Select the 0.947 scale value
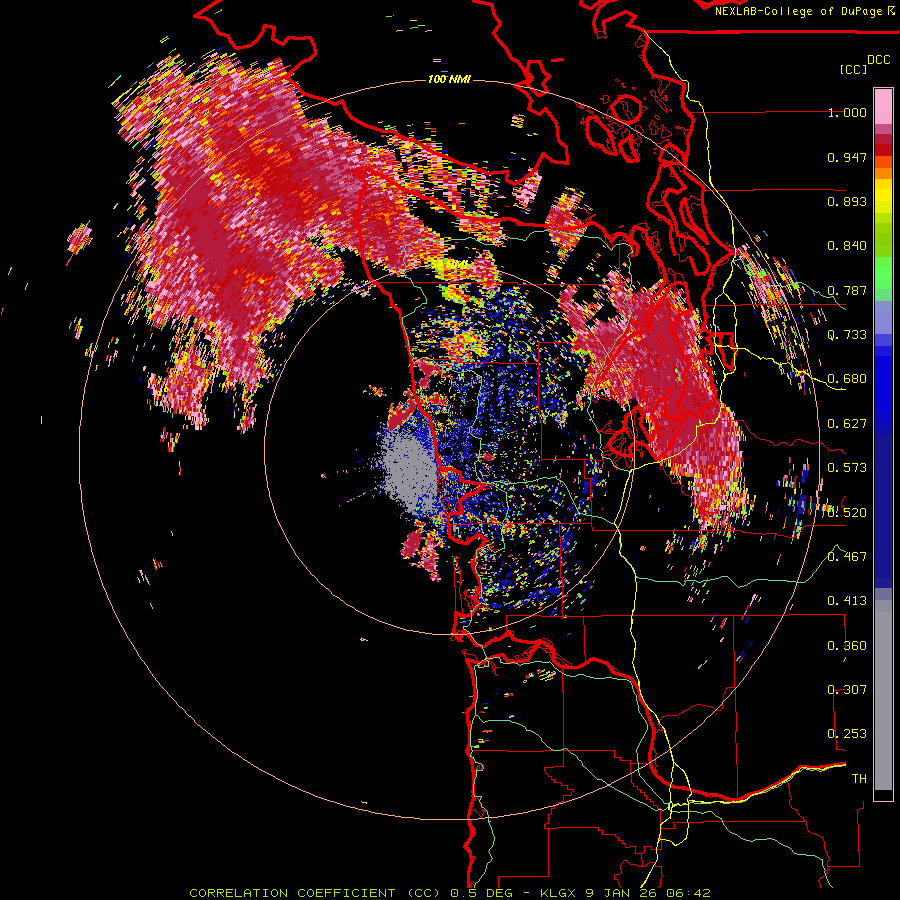This screenshot has width=900, height=900. pyautogui.click(x=847, y=157)
